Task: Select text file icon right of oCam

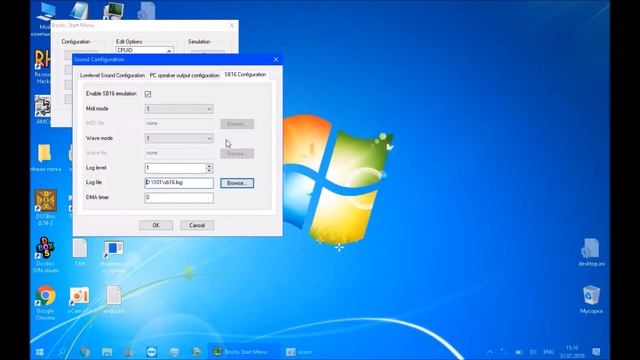Action: tap(114, 300)
